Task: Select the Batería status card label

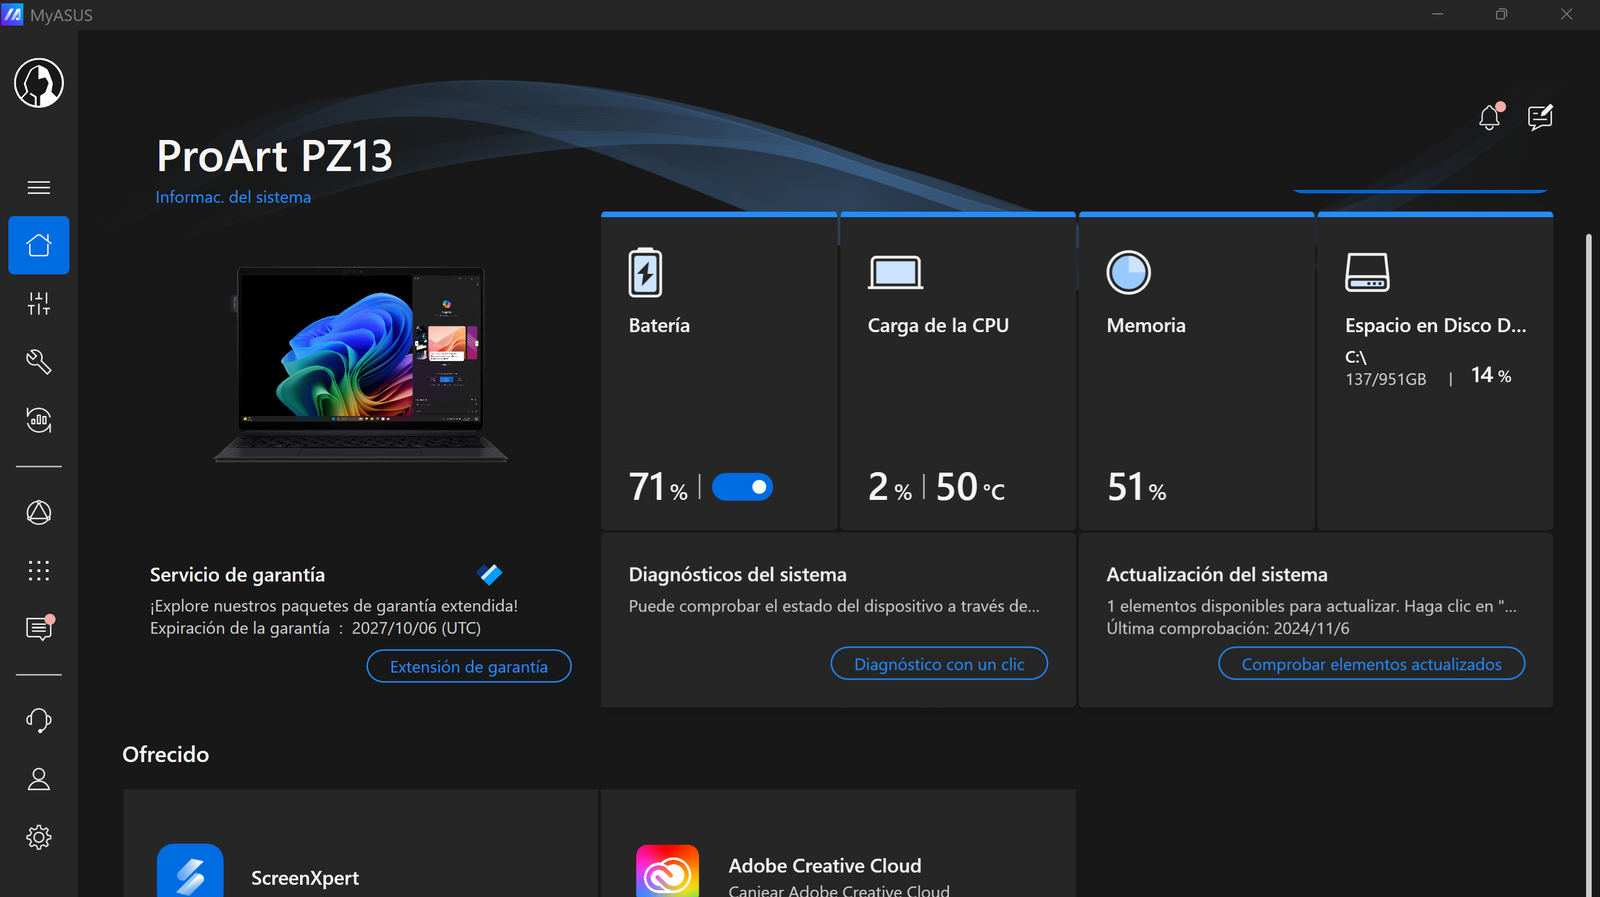Action: coord(659,325)
